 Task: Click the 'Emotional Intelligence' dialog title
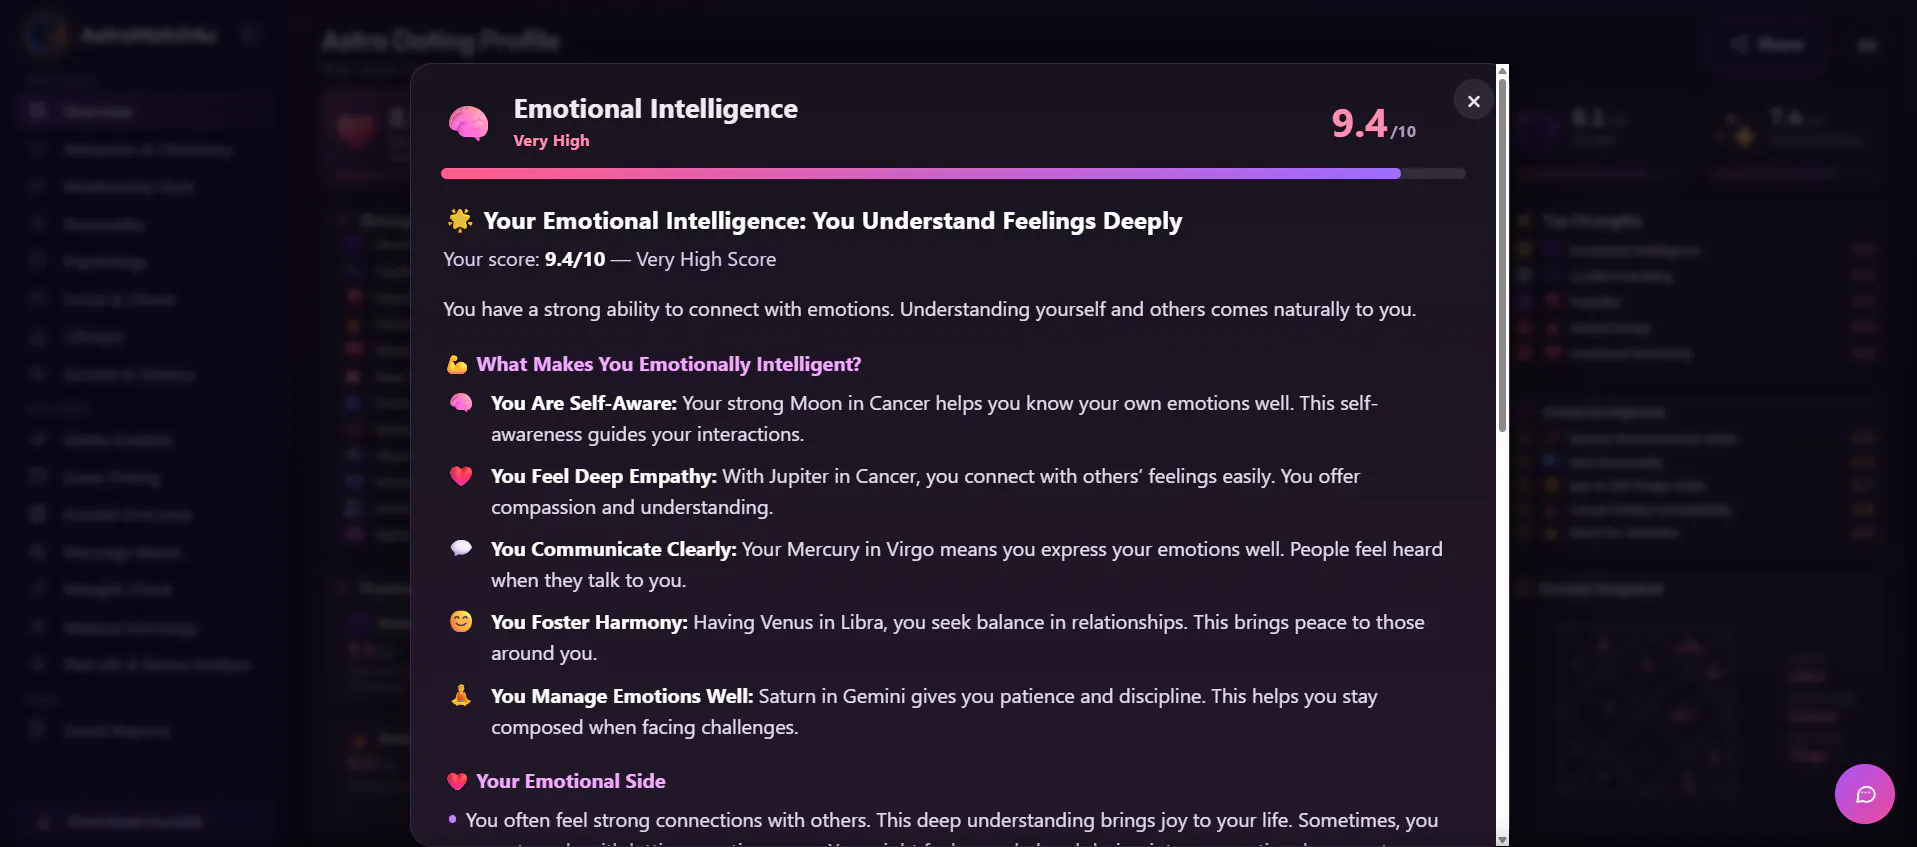tap(655, 108)
